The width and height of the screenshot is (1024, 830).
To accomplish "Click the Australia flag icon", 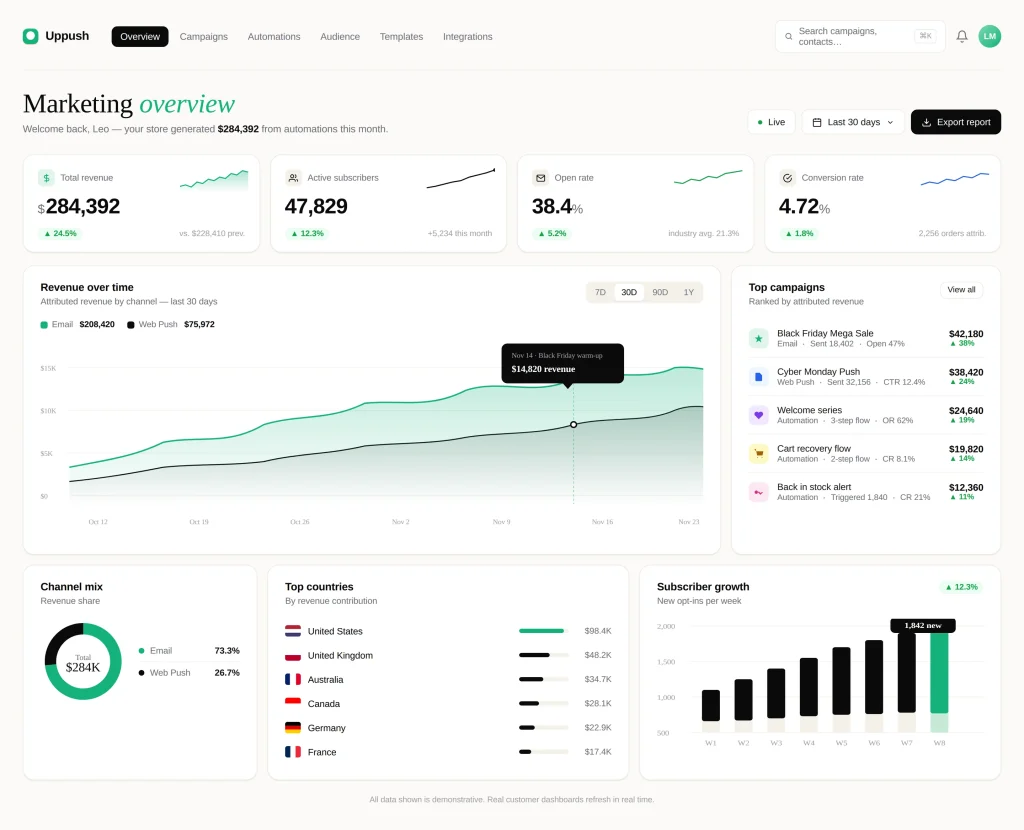I will tap(293, 679).
